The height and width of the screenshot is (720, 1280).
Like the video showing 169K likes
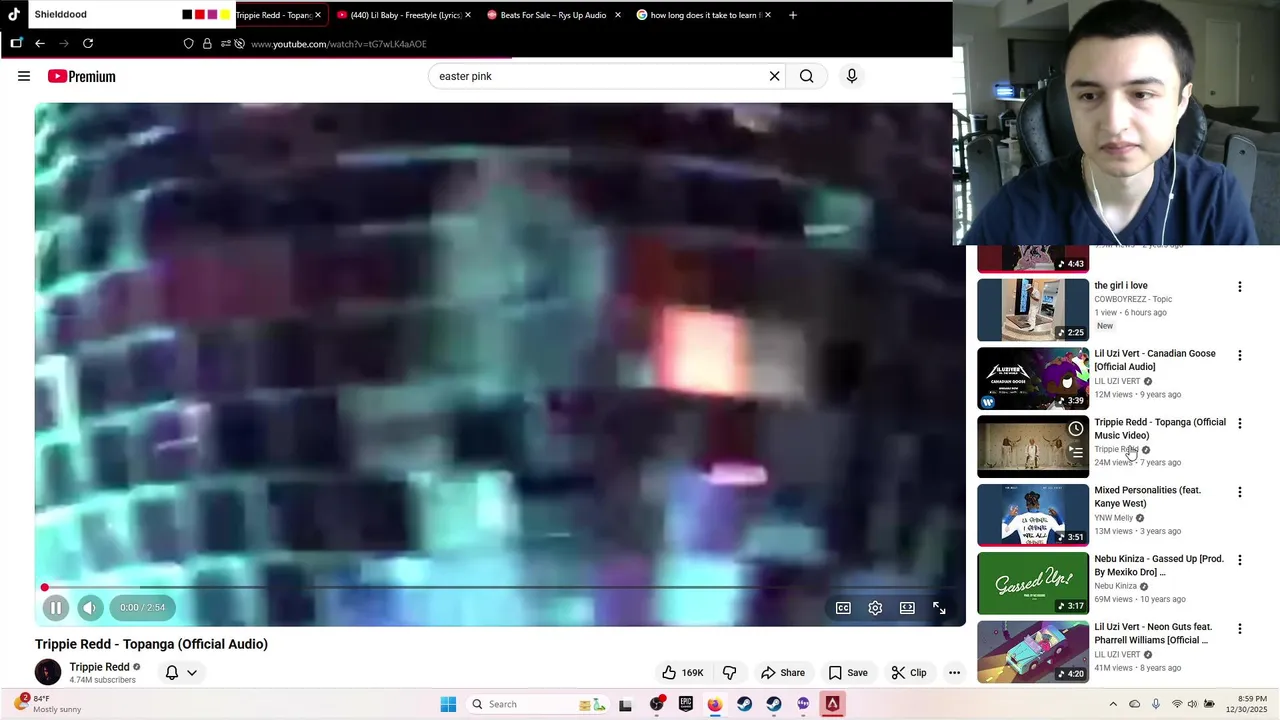tap(684, 673)
